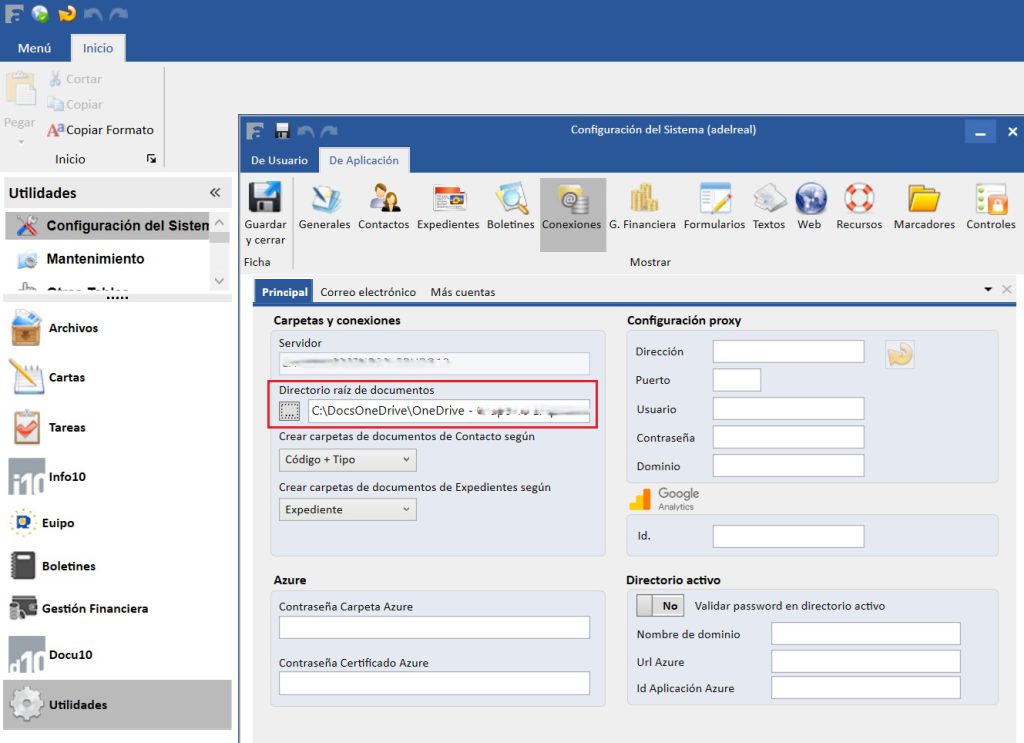This screenshot has width=1024, height=743.
Task: Switch to the De Usuario tab
Action: point(279,160)
